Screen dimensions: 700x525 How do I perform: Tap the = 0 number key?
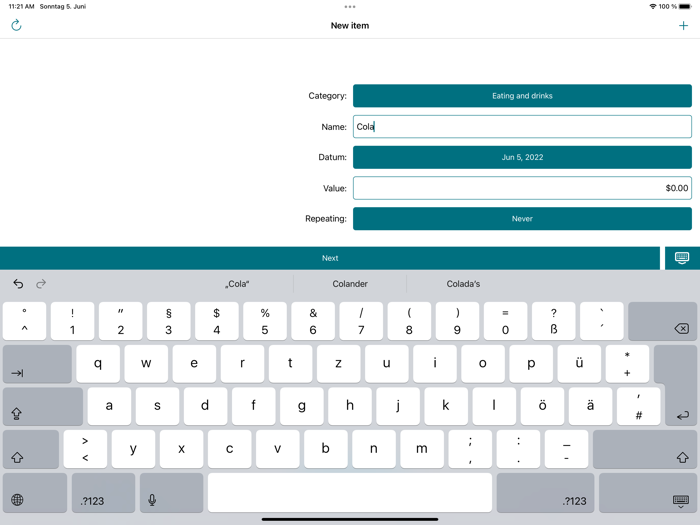coord(505,321)
